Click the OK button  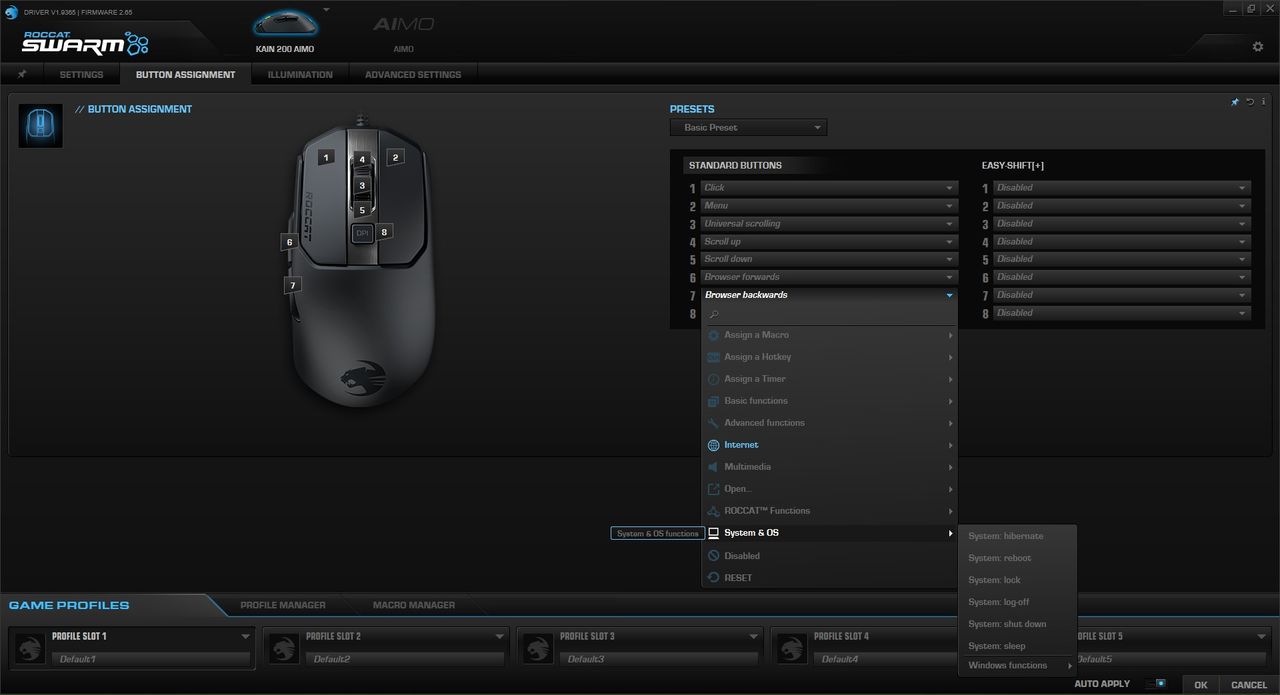(1201, 685)
